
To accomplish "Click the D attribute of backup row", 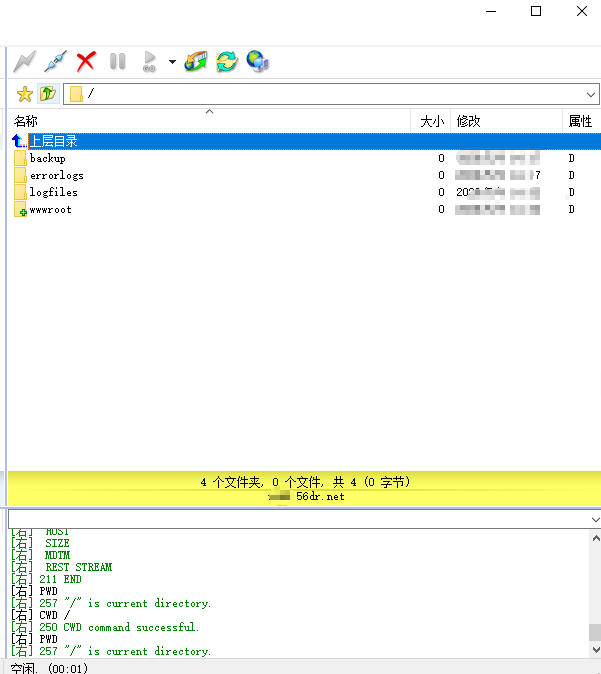I will pyautogui.click(x=571, y=158).
